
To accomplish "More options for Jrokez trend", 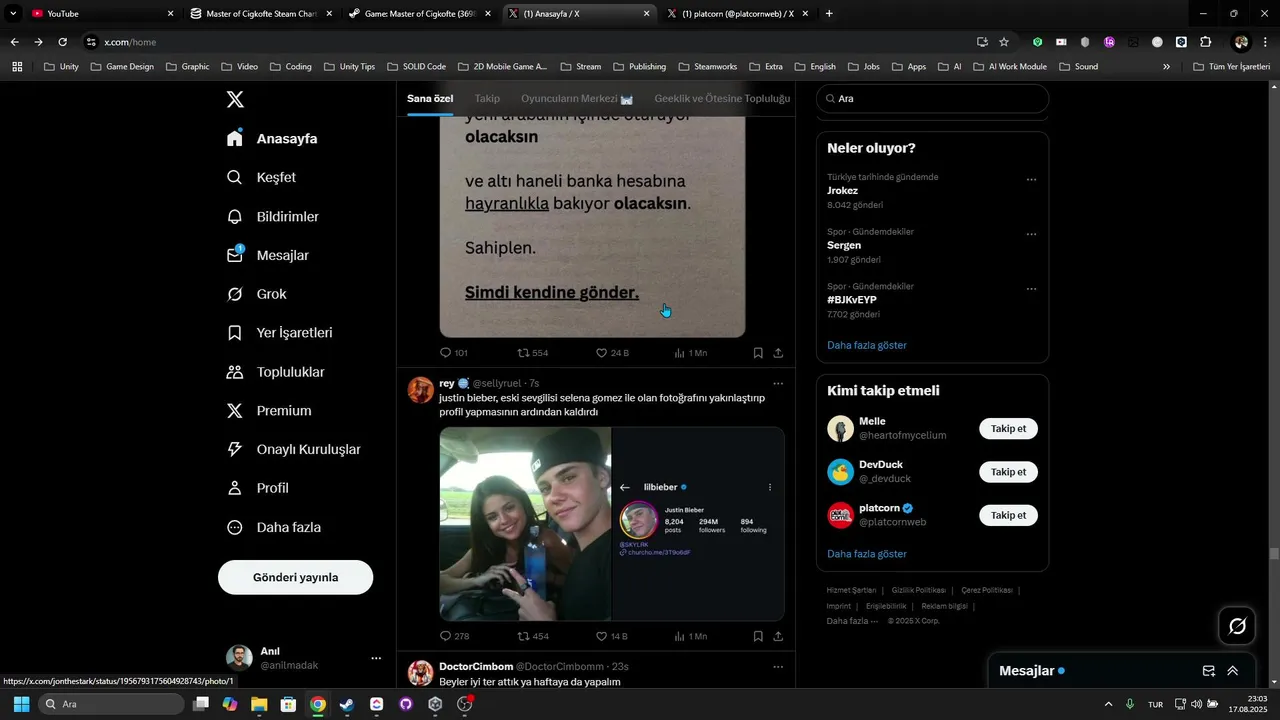I will (x=1031, y=180).
